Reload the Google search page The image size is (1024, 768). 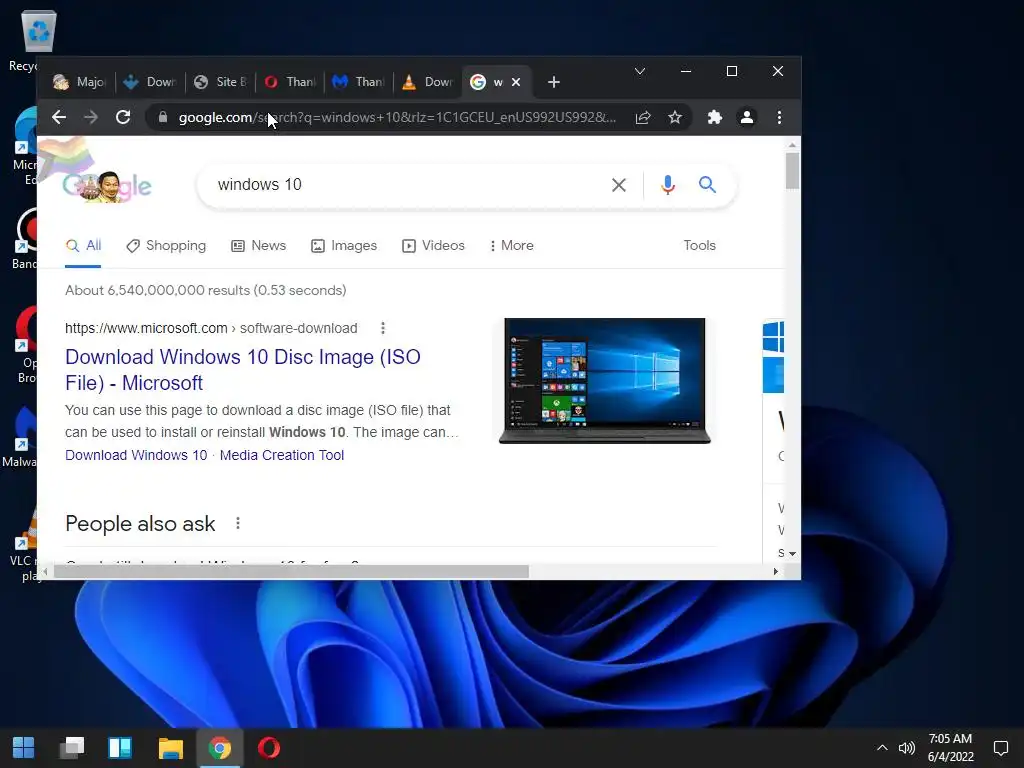pos(123,118)
